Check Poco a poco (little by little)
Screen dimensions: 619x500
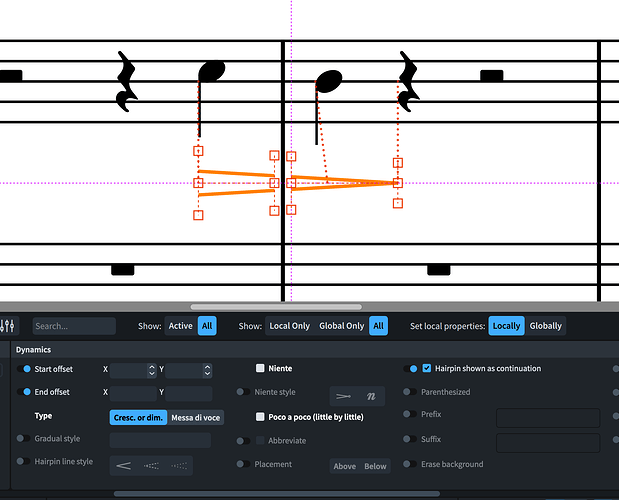point(260,417)
